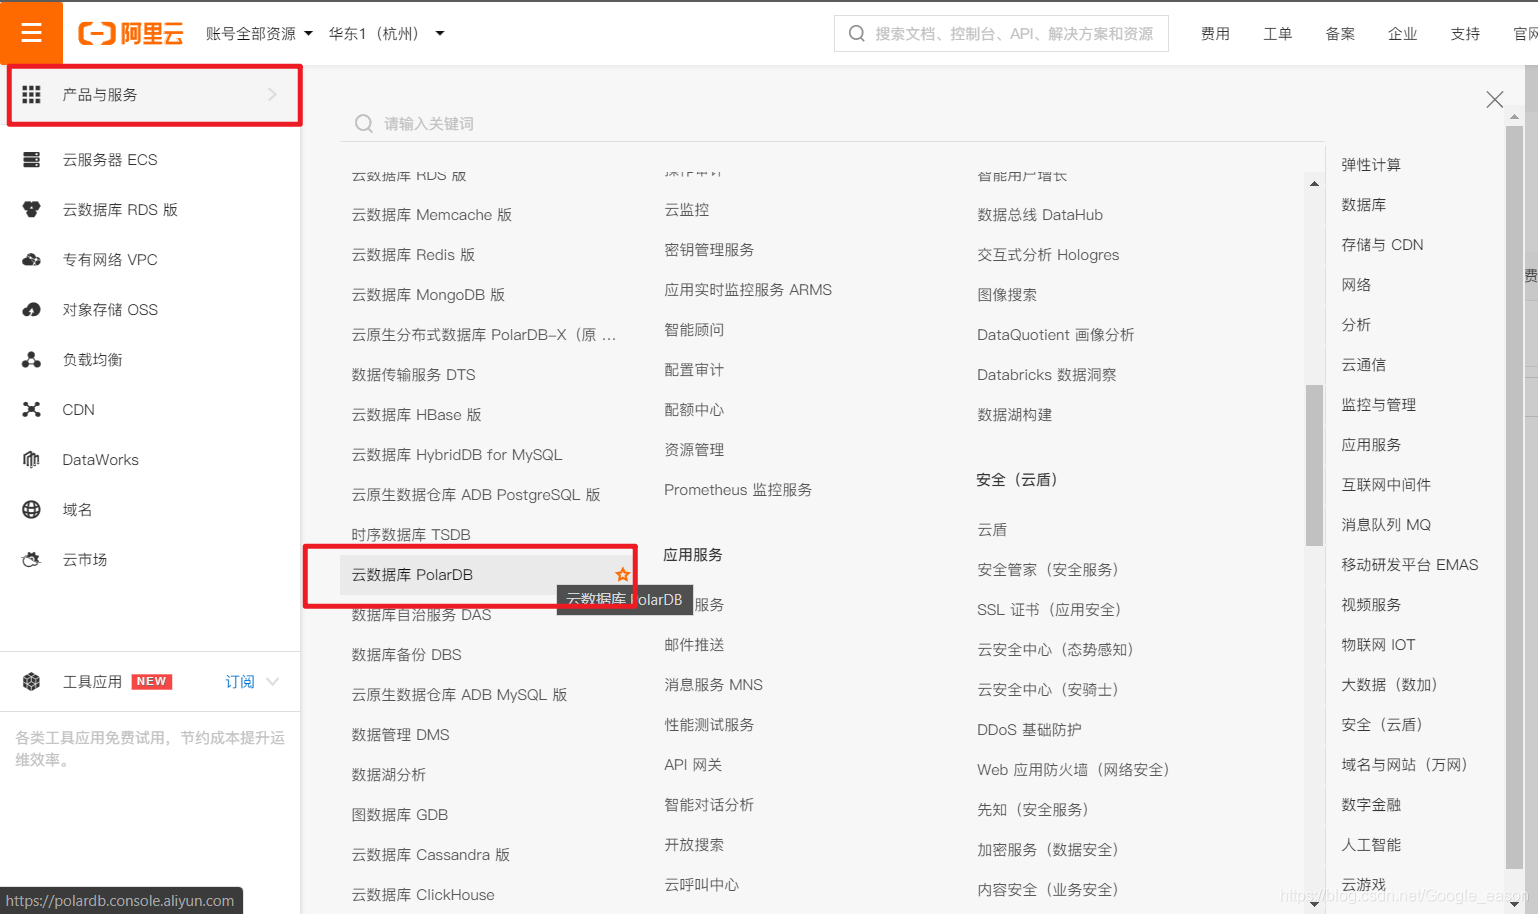Open 云数据库 ClickHouse
The width and height of the screenshot is (1538, 914).
point(423,895)
